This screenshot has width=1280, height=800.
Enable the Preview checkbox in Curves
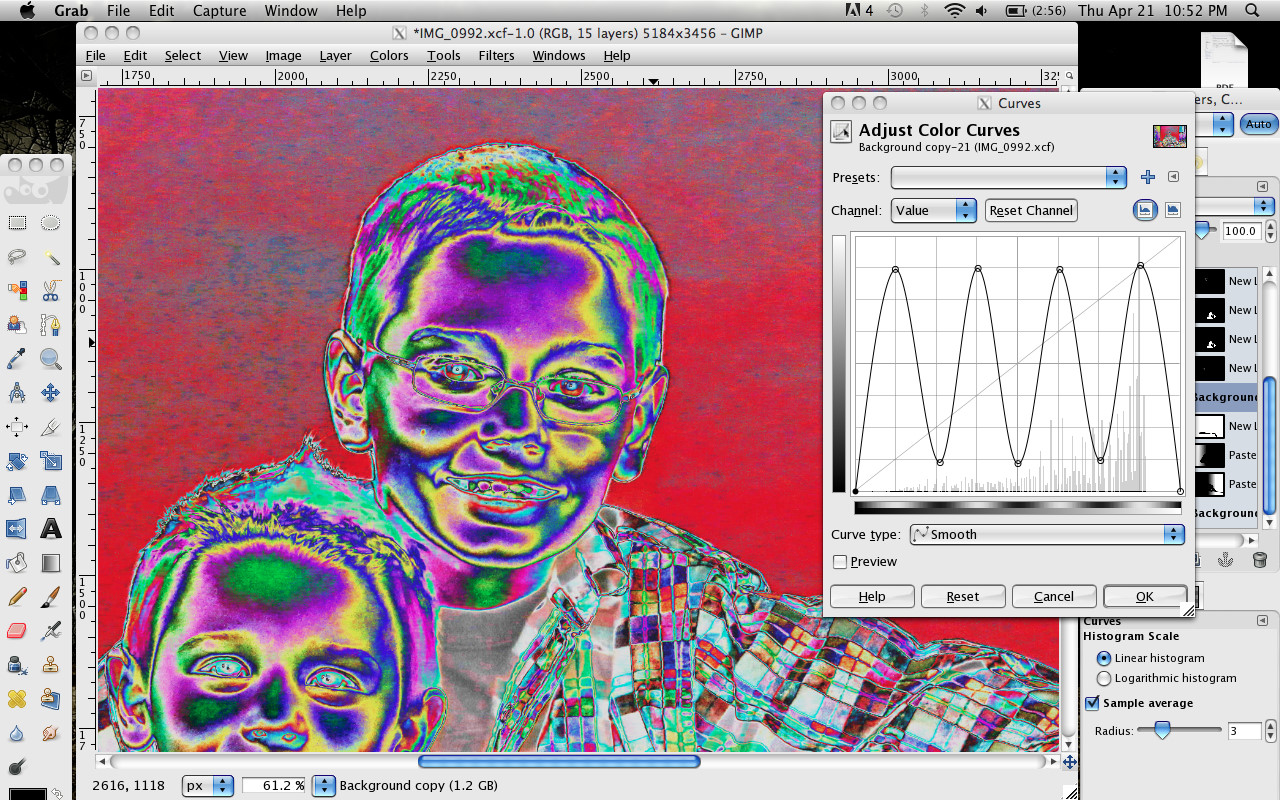(x=840, y=561)
